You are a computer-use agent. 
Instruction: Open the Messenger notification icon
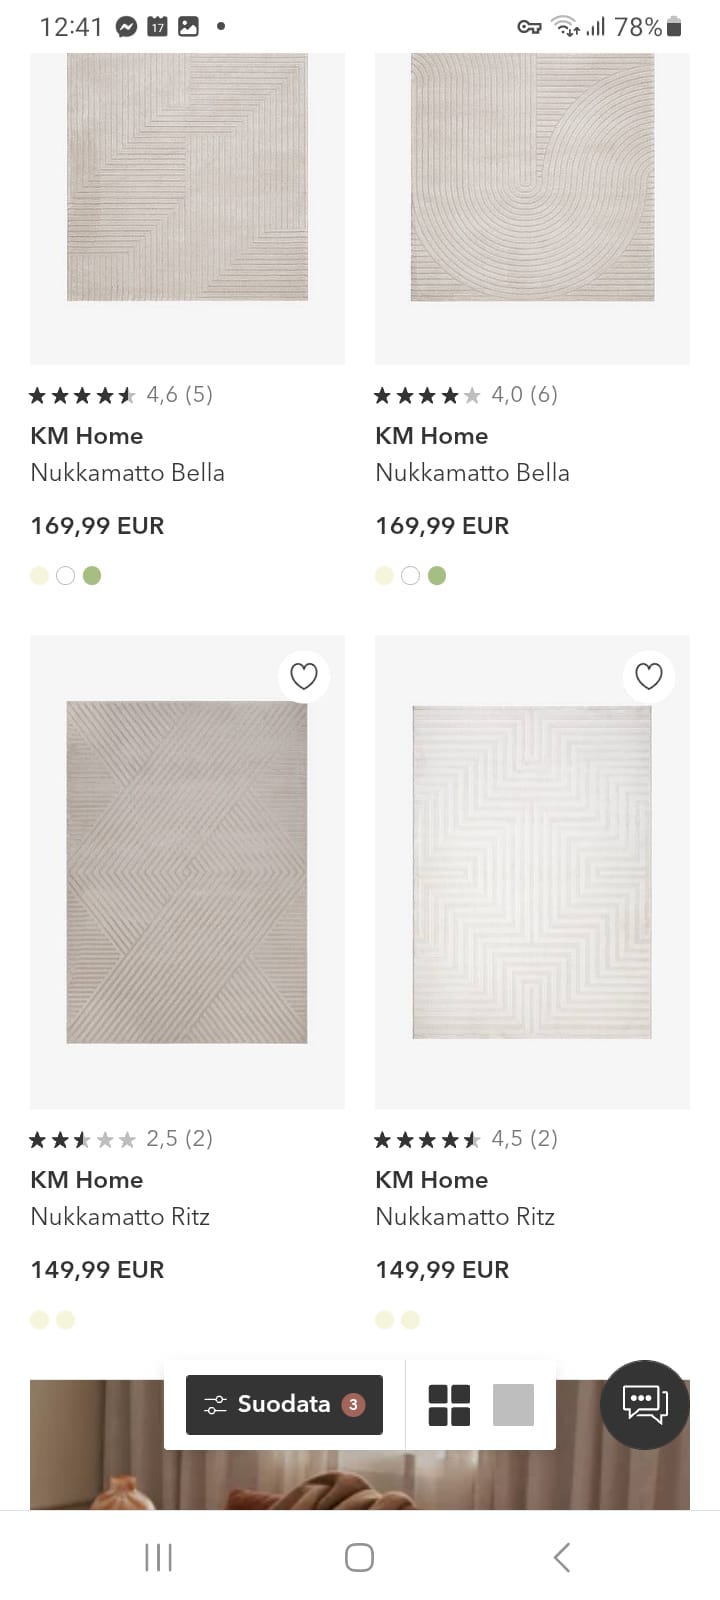[126, 27]
